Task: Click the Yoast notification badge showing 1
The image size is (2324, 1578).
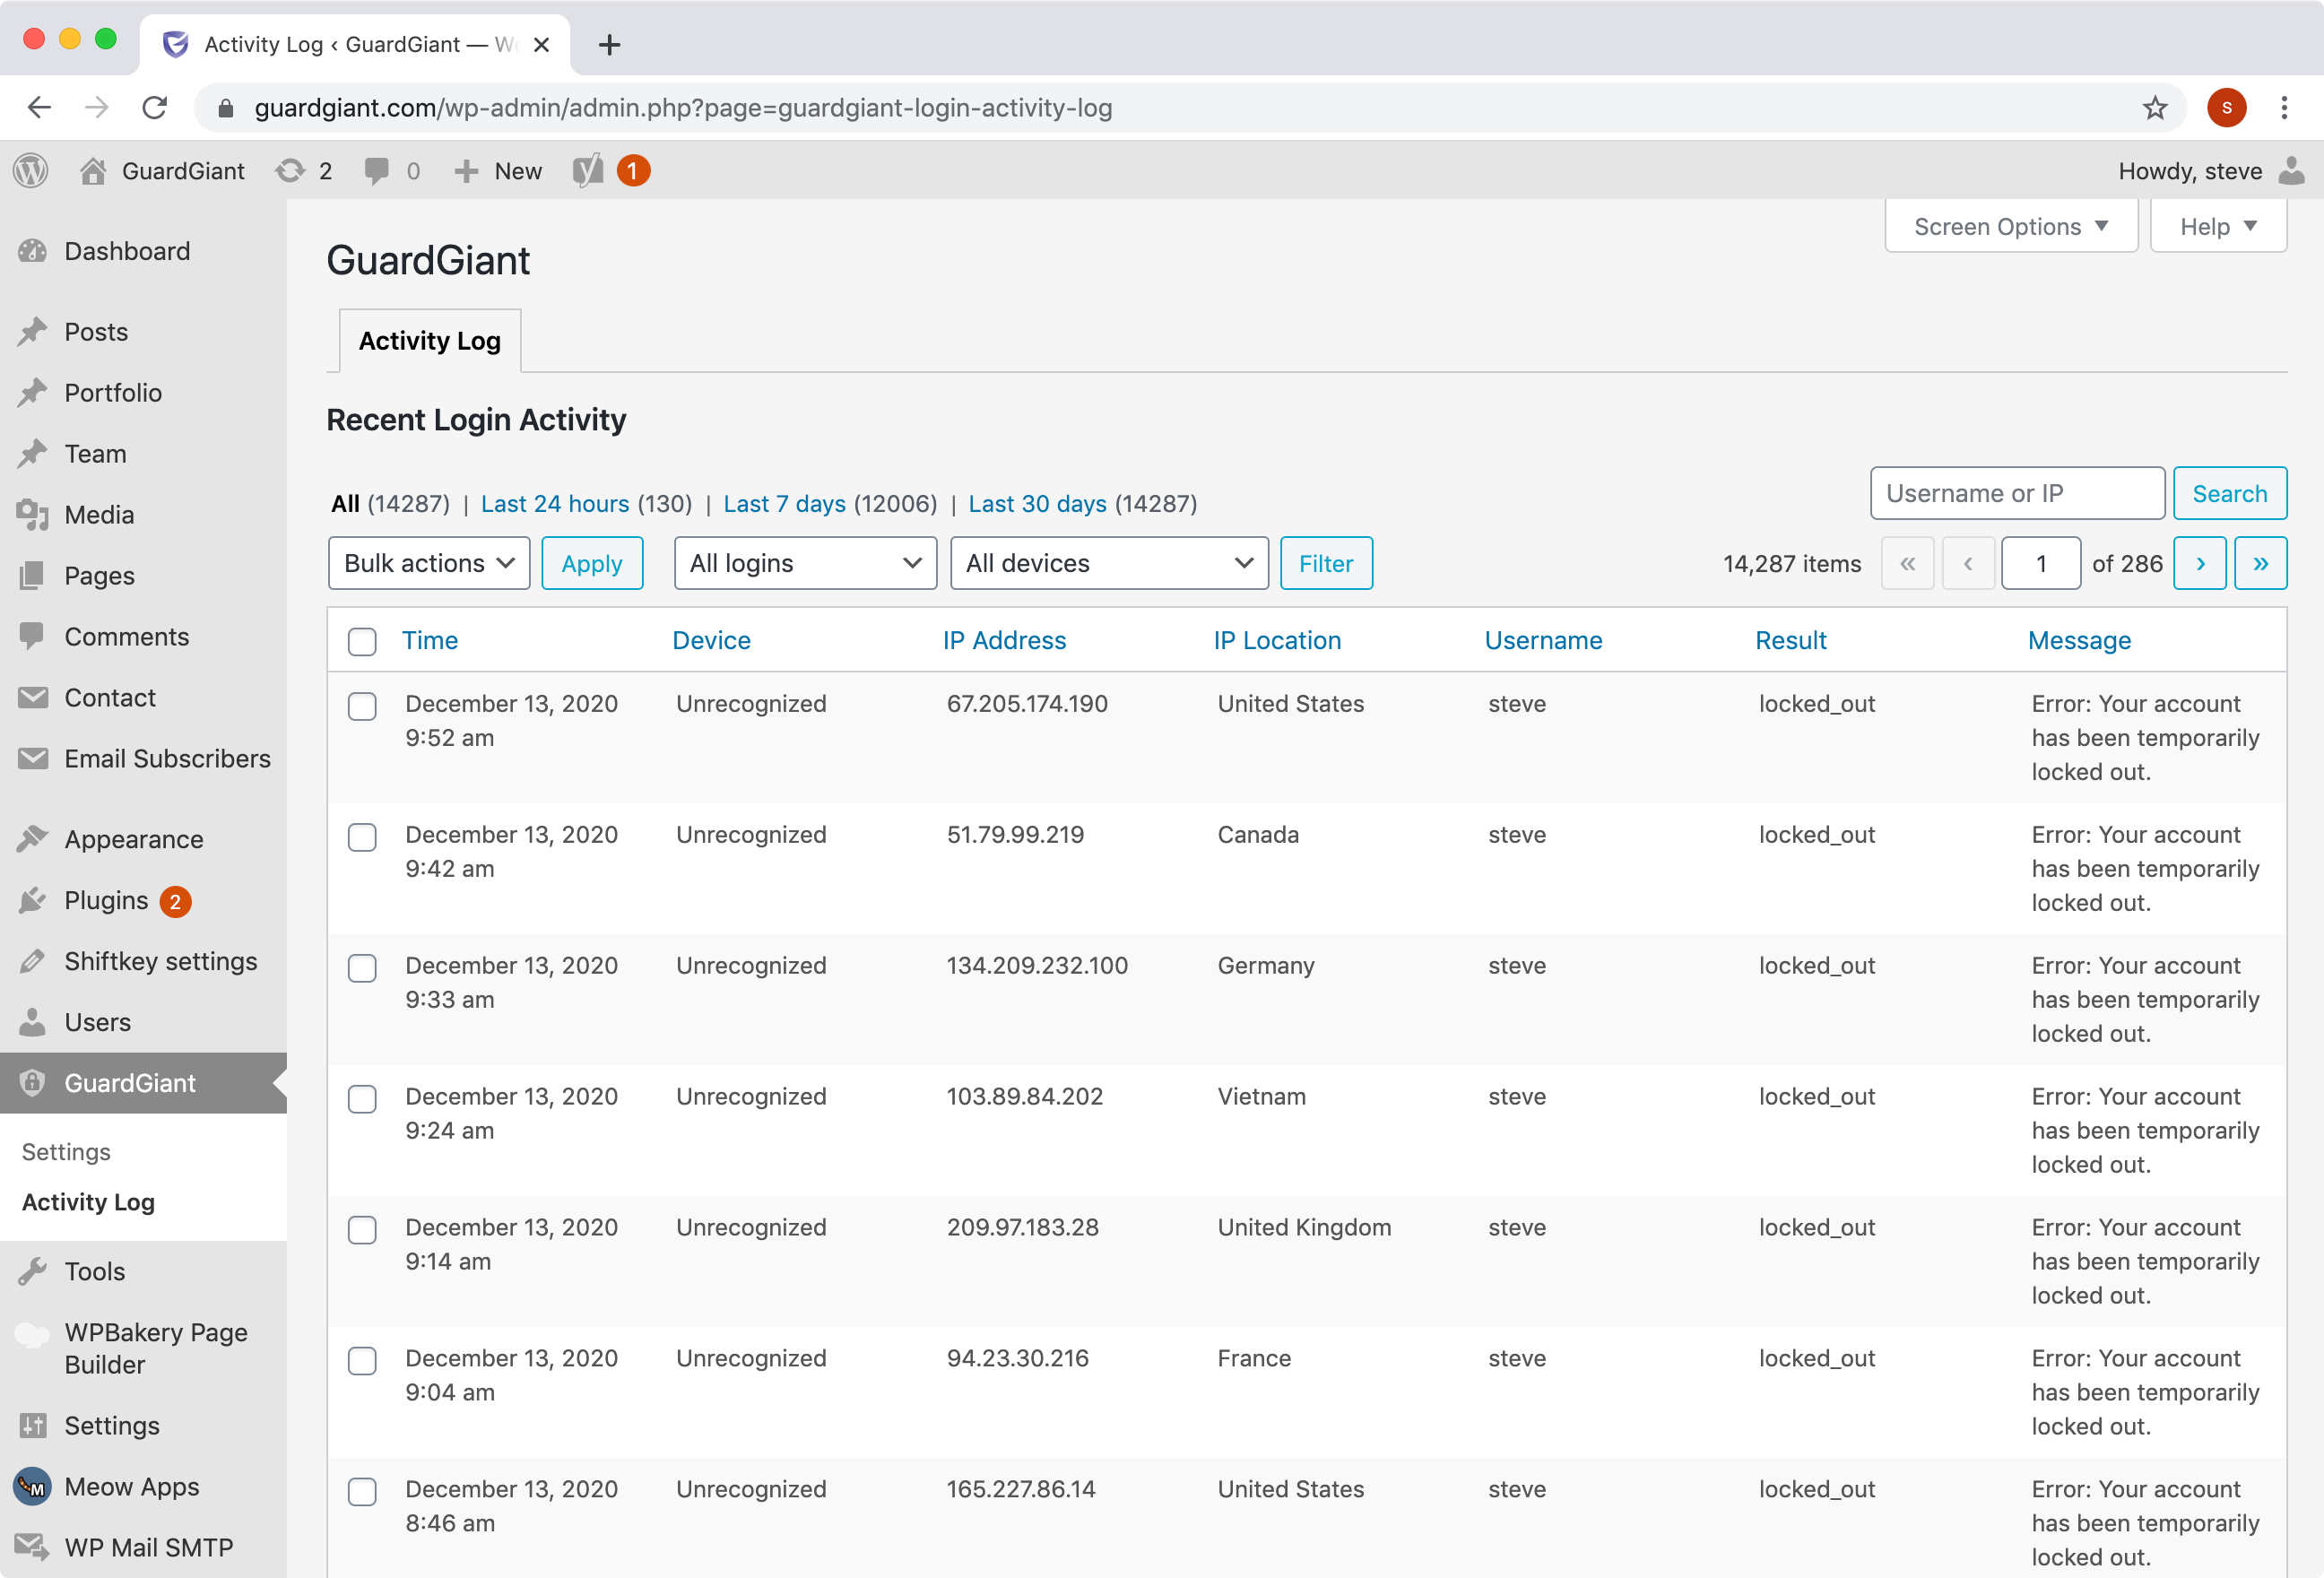Action: click(633, 171)
